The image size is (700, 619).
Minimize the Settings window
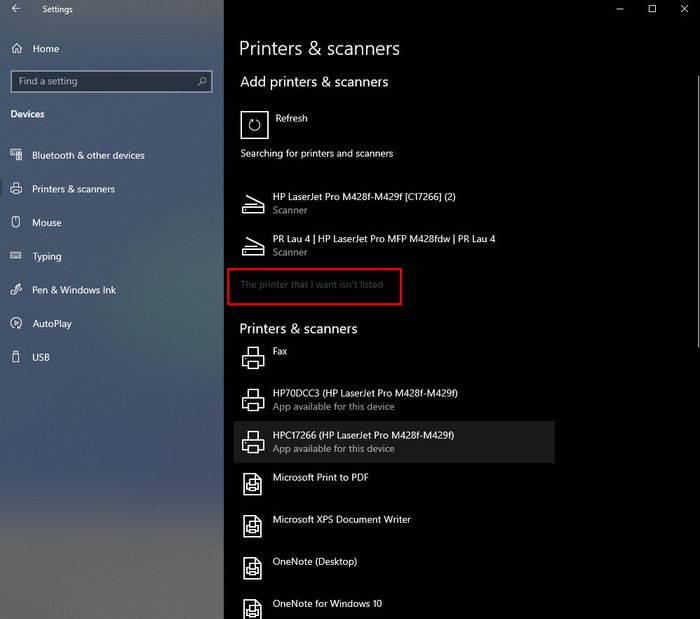(620, 9)
